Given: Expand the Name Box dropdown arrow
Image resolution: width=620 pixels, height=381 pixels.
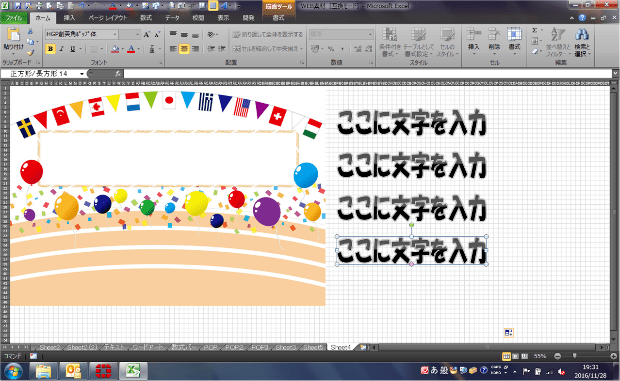Looking at the screenshot, I should [82, 74].
